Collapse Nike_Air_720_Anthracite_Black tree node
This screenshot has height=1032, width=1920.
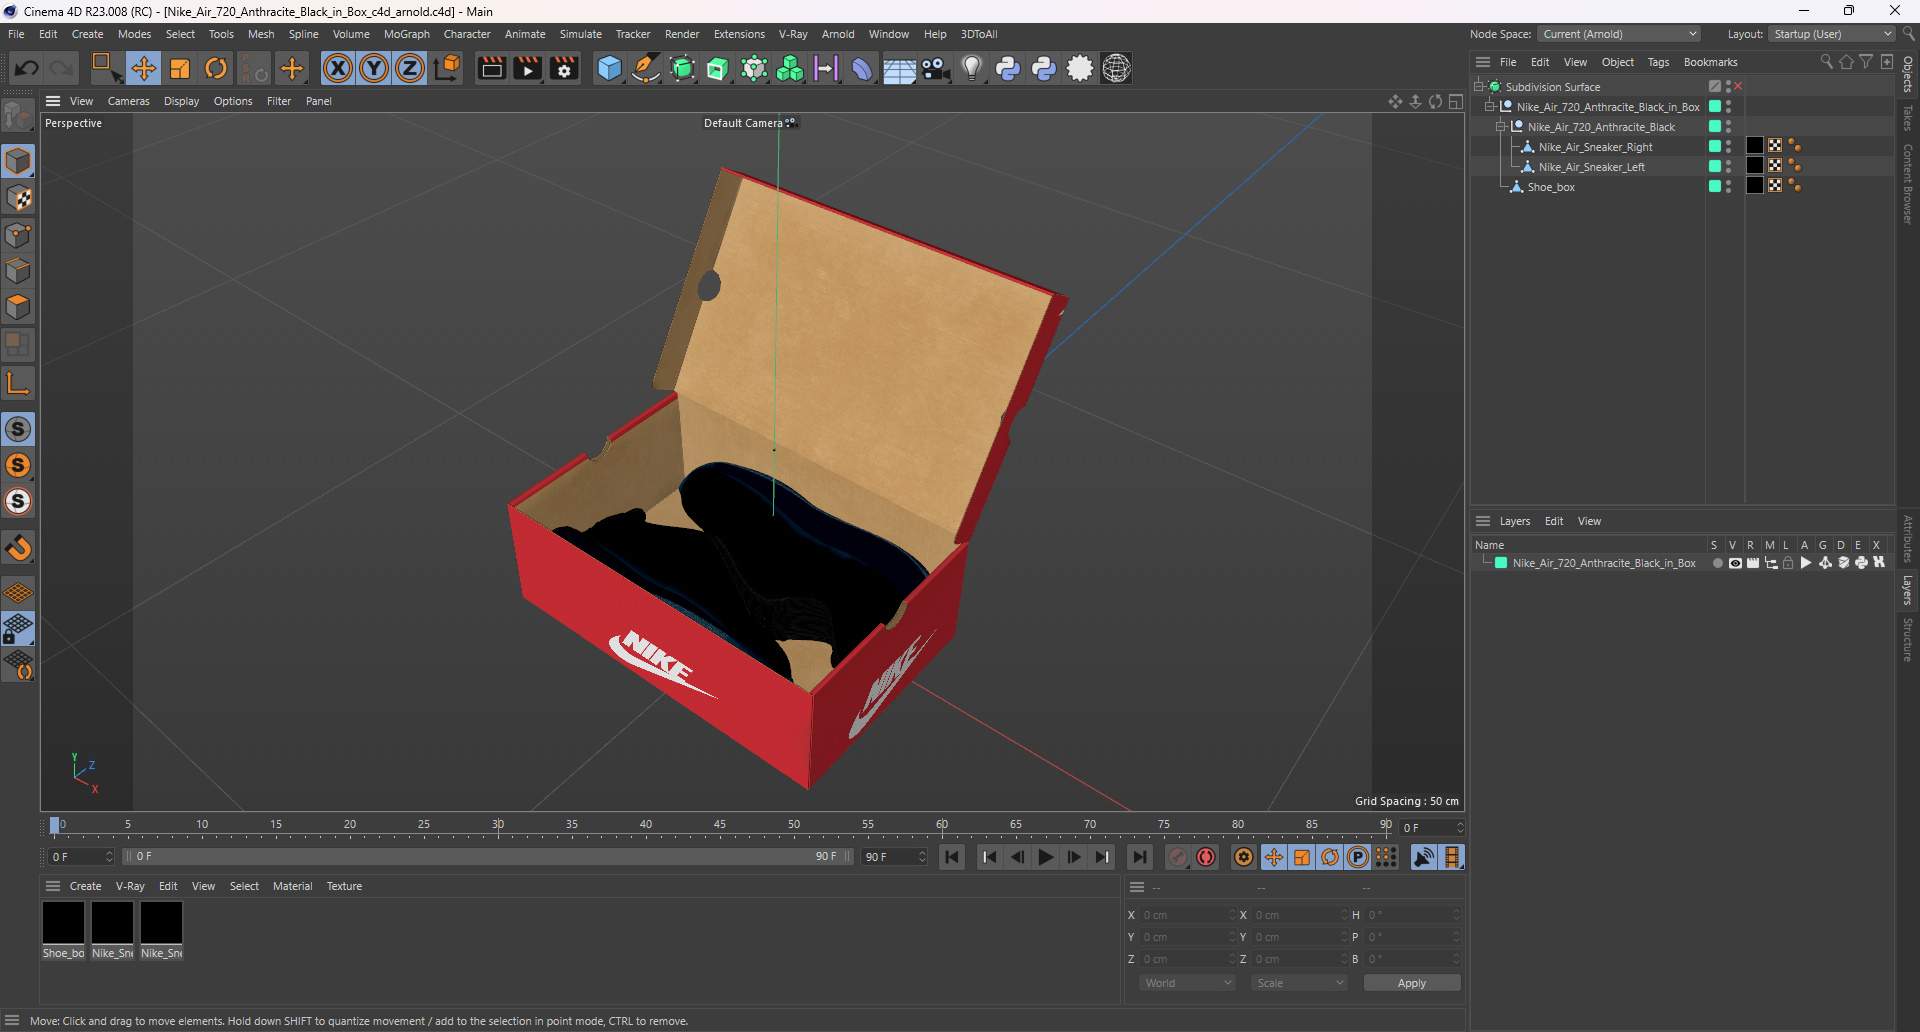click(x=1501, y=126)
